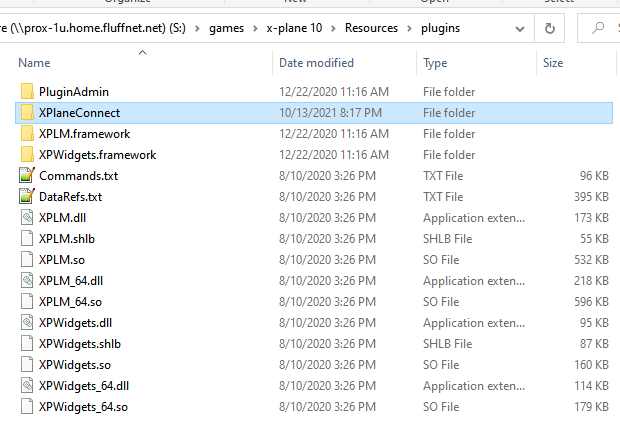This screenshot has width=620, height=423.
Task: Select XPWidgets.framework folder name
Action: pos(97,155)
